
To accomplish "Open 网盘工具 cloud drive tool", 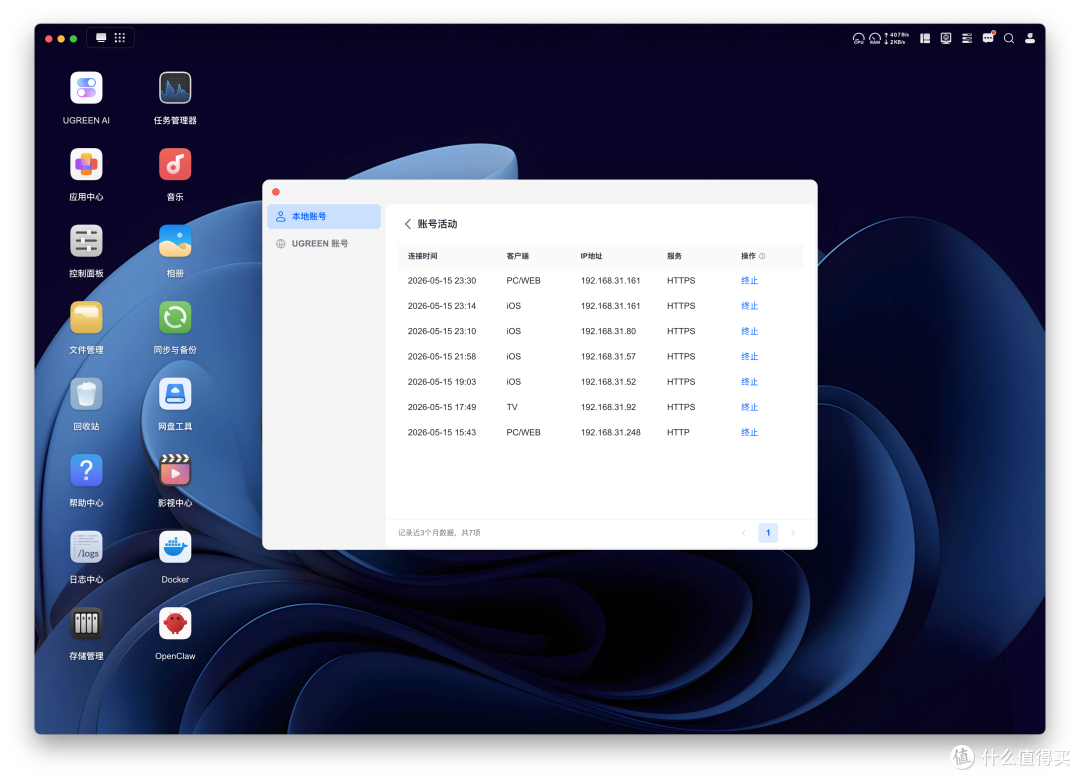I will point(175,394).
